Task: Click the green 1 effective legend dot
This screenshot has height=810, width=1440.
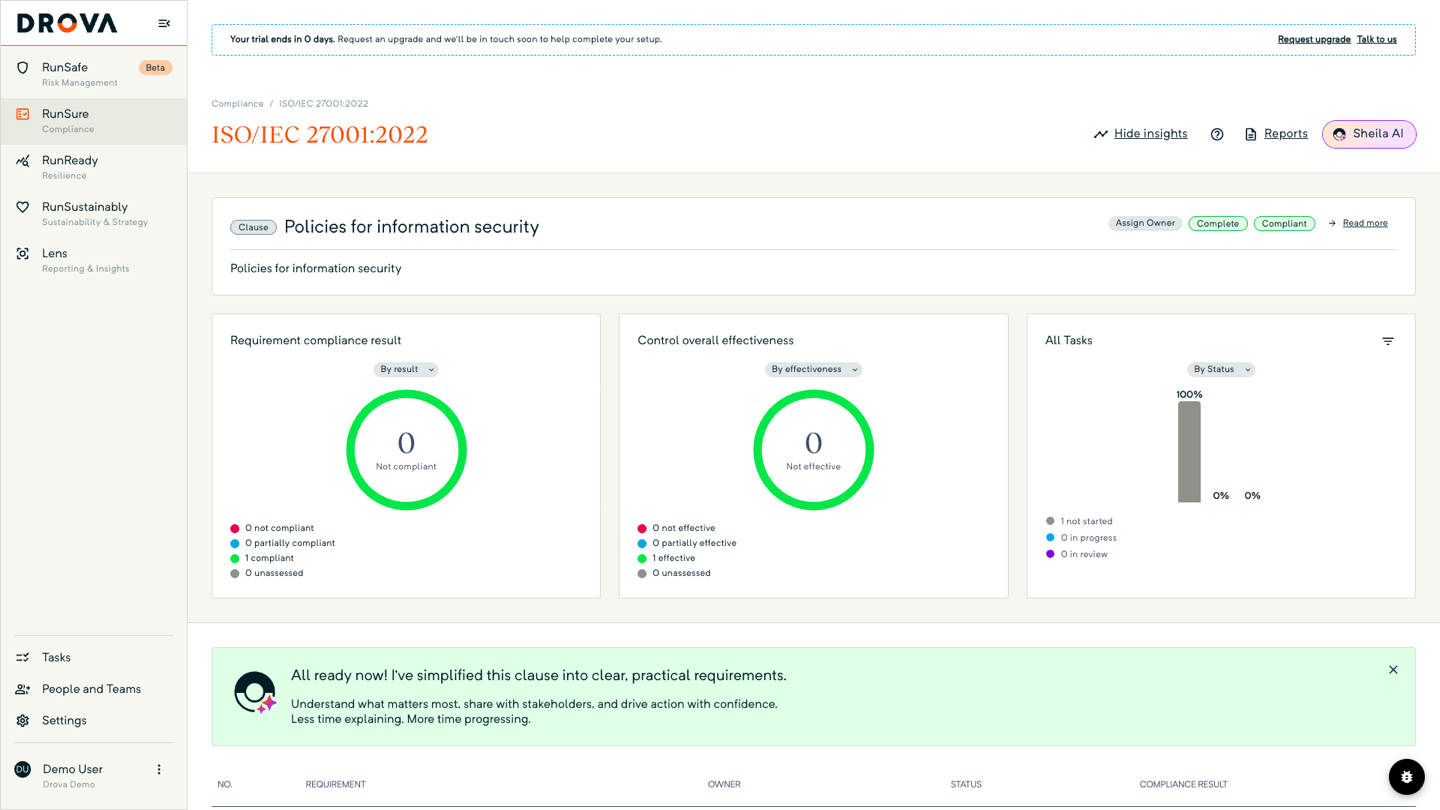Action: coord(642,558)
